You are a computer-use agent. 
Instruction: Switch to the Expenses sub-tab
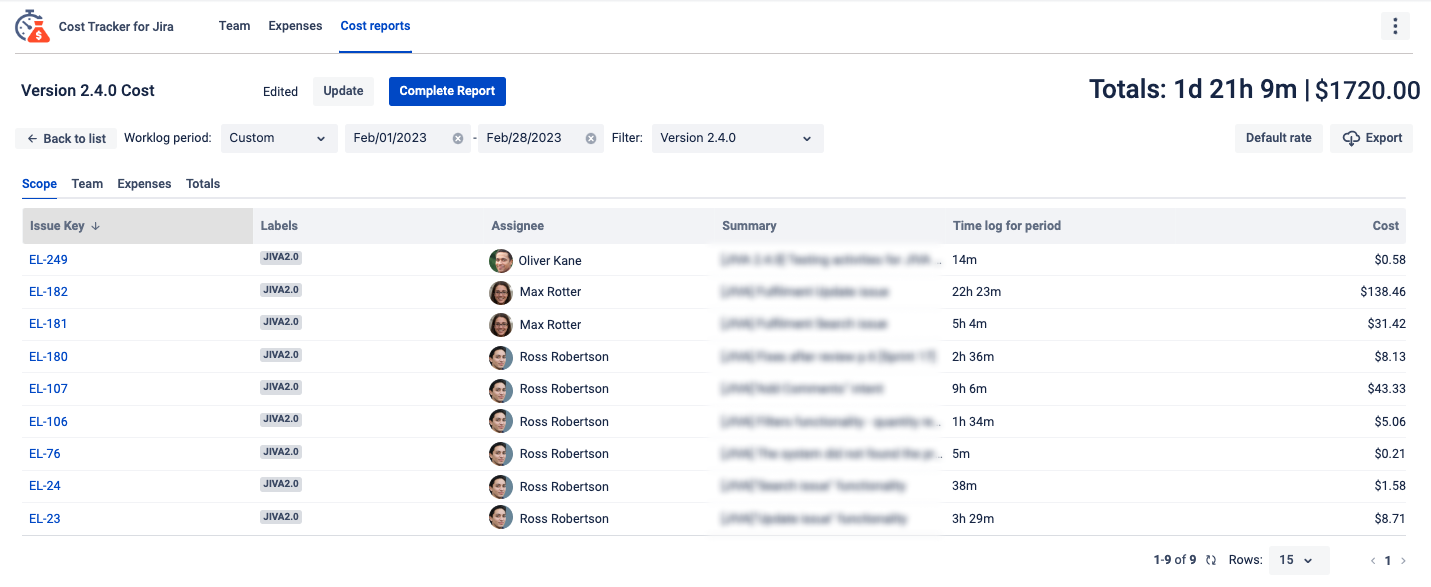(144, 184)
